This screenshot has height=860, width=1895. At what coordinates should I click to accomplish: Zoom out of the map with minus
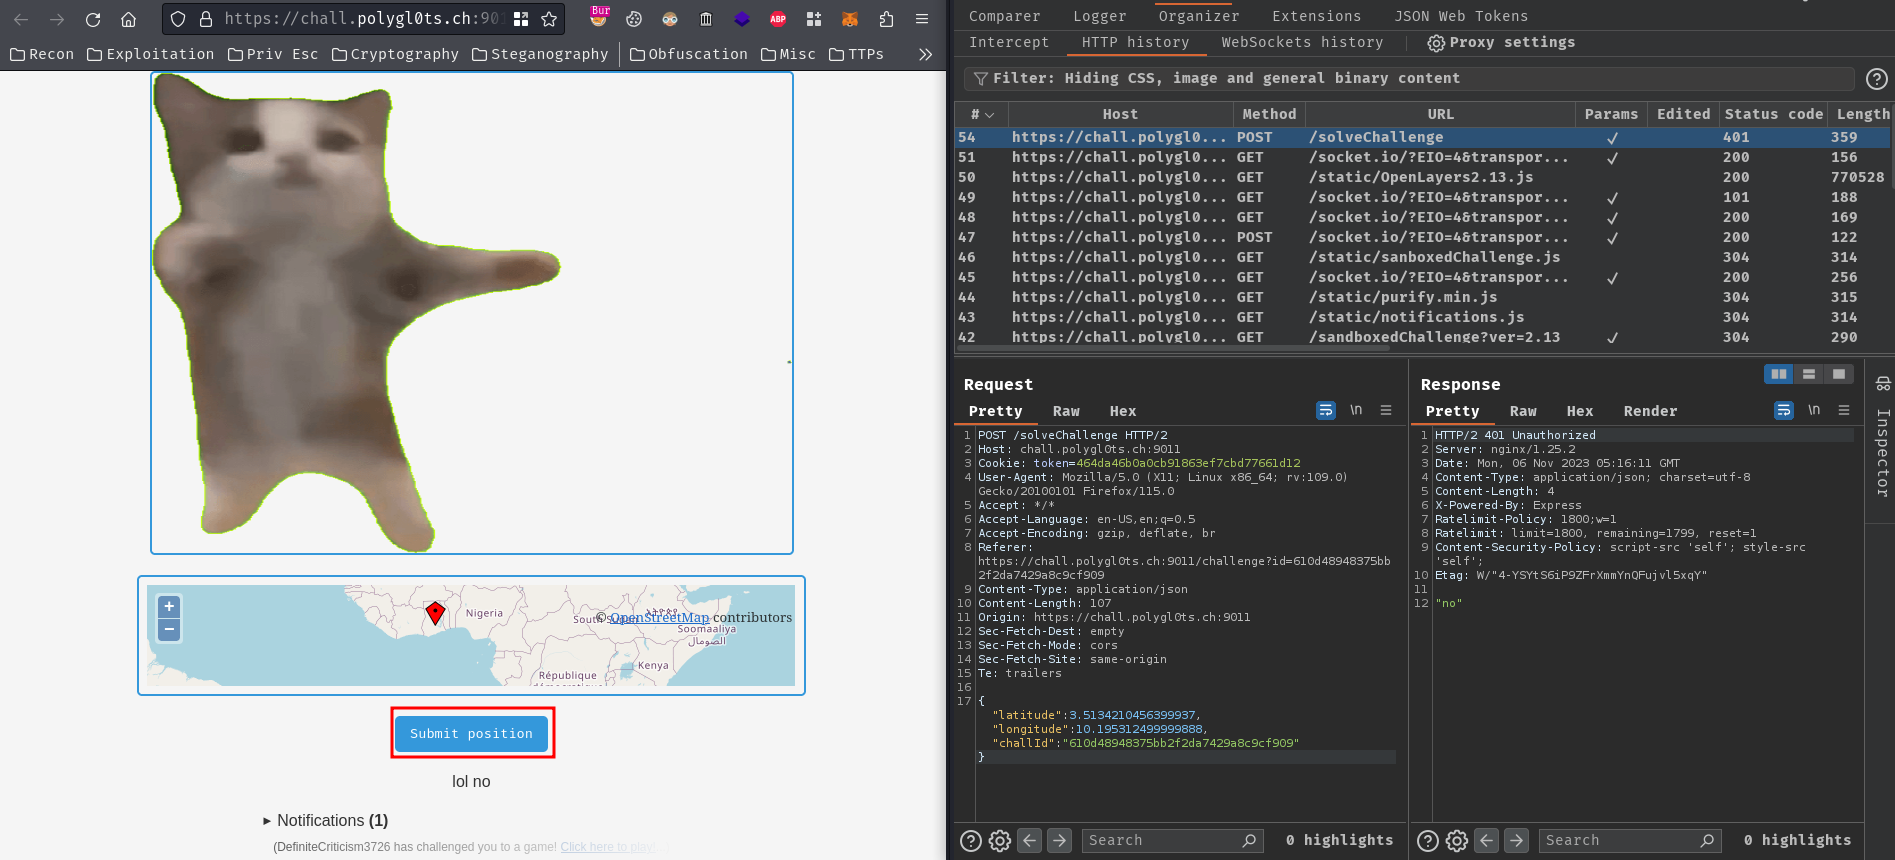click(x=170, y=630)
